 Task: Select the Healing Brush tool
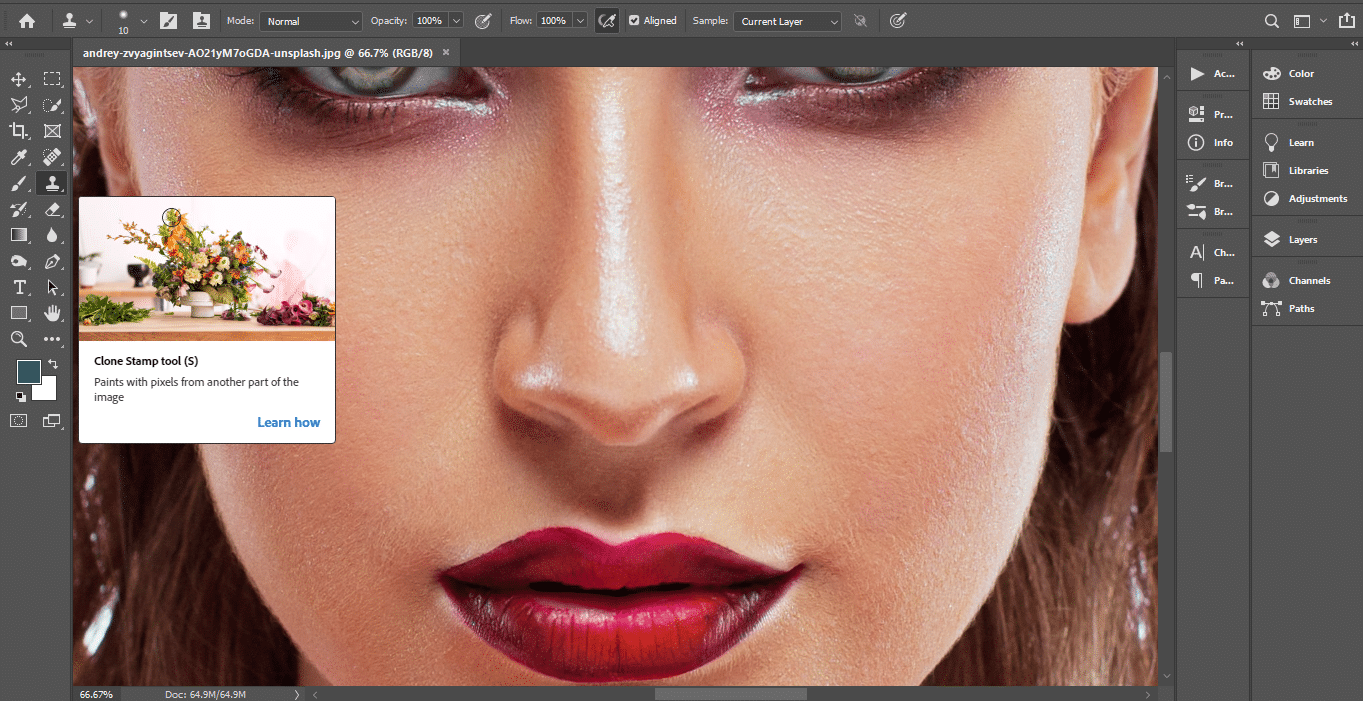click(x=49, y=156)
